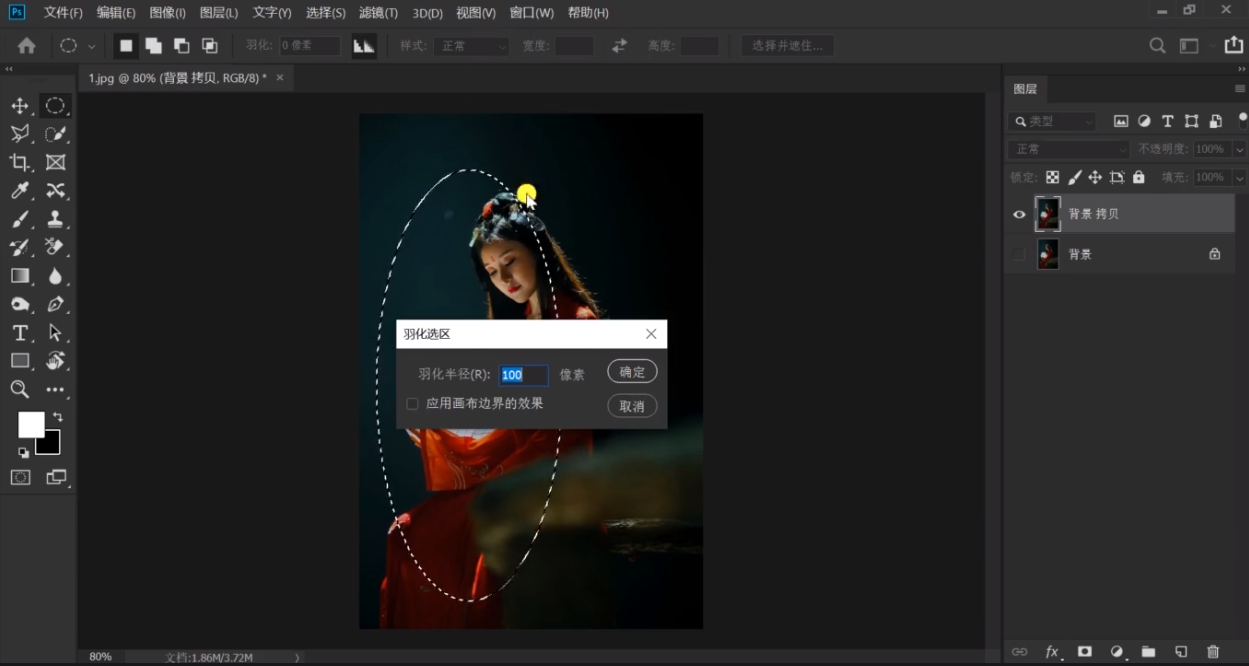This screenshot has height=666, width=1249.
Task: Click the 取消 button
Action: click(x=632, y=406)
